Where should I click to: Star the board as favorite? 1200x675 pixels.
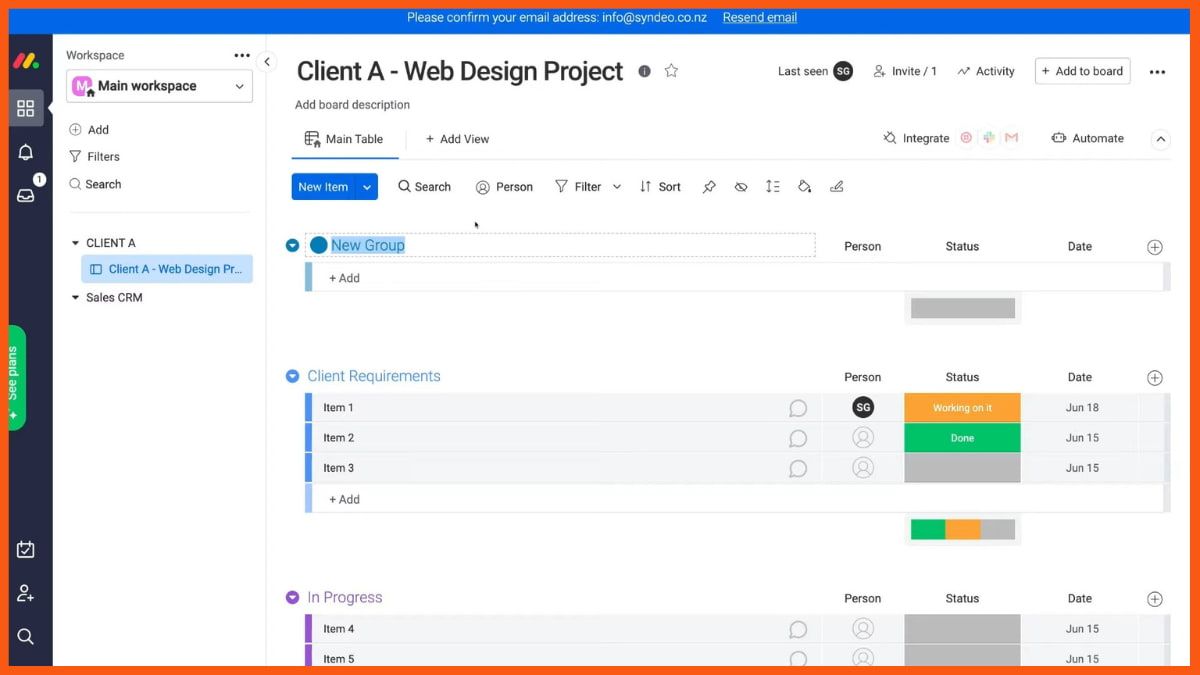pyautogui.click(x=672, y=71)
